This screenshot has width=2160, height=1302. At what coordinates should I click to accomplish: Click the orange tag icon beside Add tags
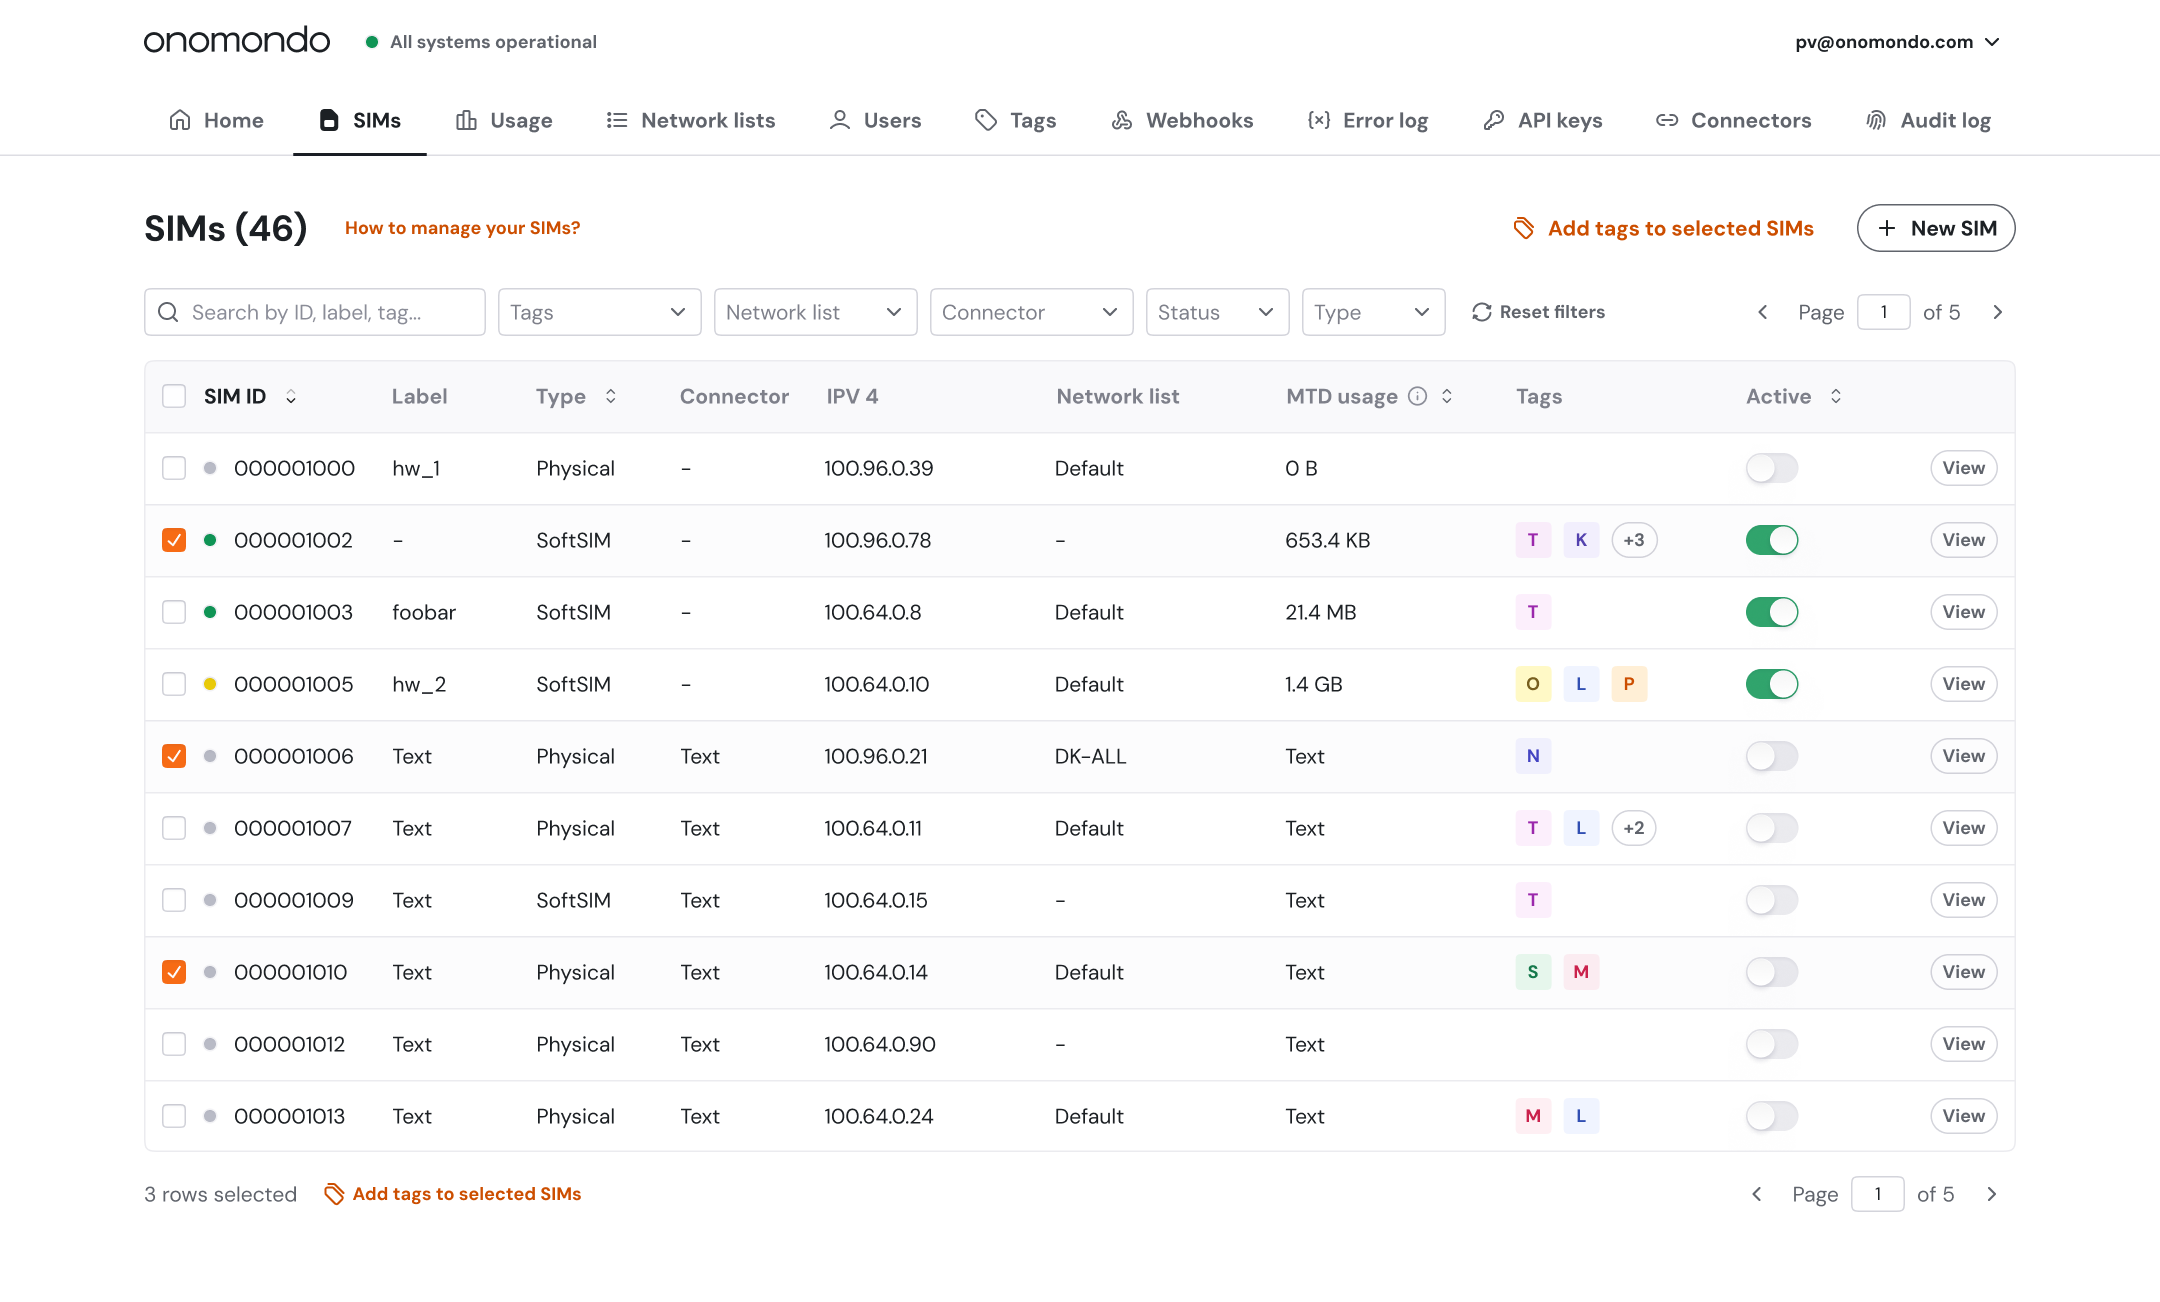pos(1523,228)
